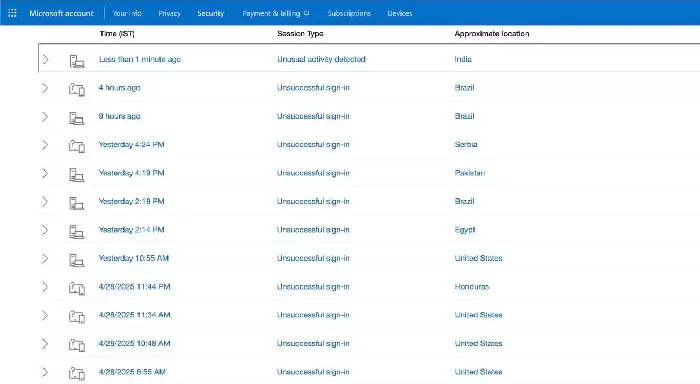Click the 4/28/2025 11:44 PM timestamp
The width and height of the screenshot is (700, 384).
pyautogui.click(x=134, y=287)
